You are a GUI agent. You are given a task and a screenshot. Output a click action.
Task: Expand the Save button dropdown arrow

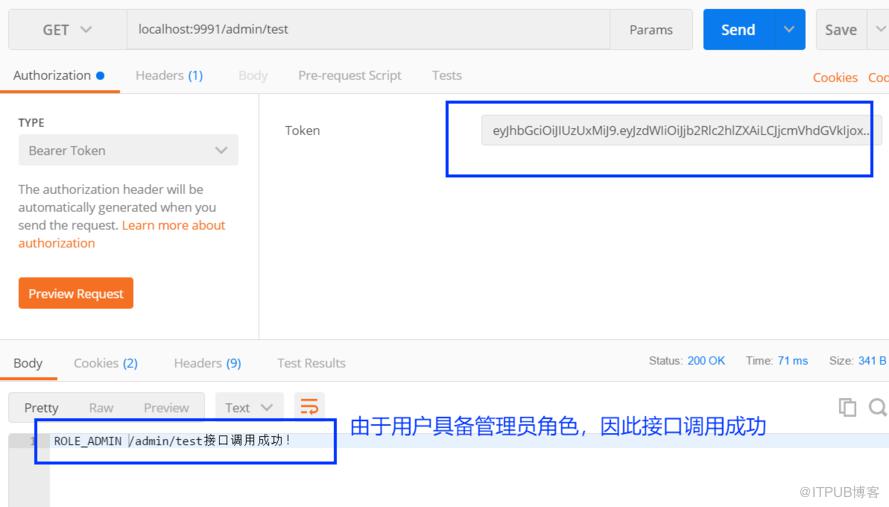(x=879, y=29)
